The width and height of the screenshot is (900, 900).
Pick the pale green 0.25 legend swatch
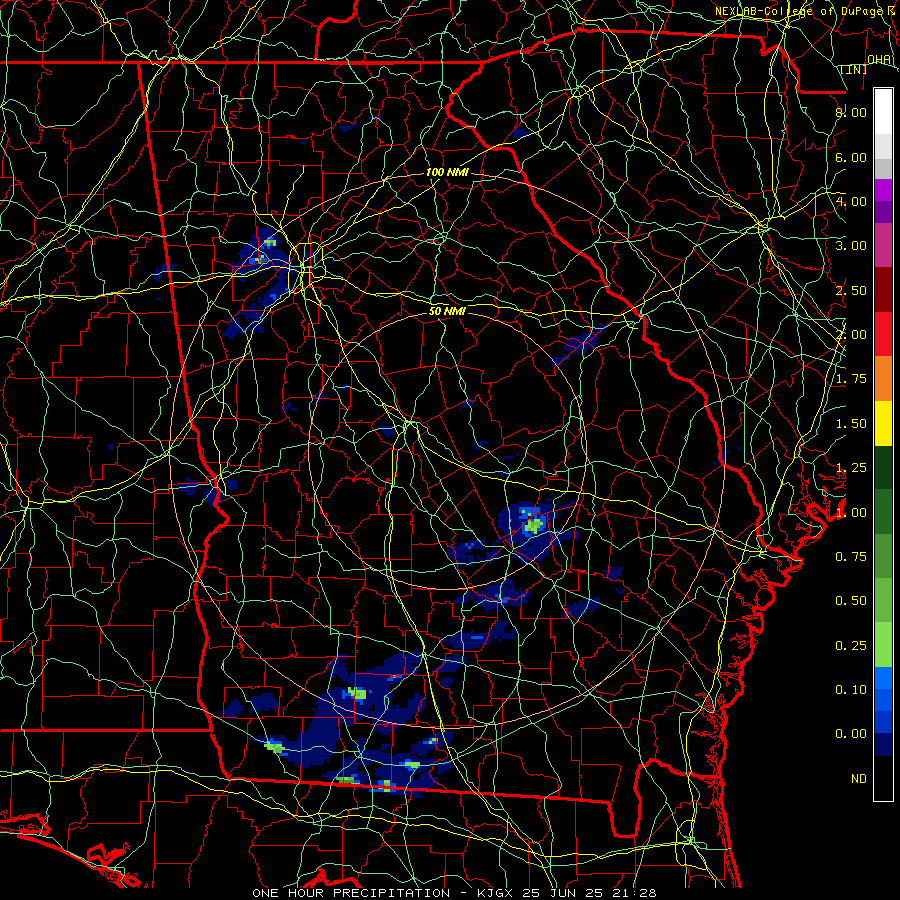click(x=883, y=645)
